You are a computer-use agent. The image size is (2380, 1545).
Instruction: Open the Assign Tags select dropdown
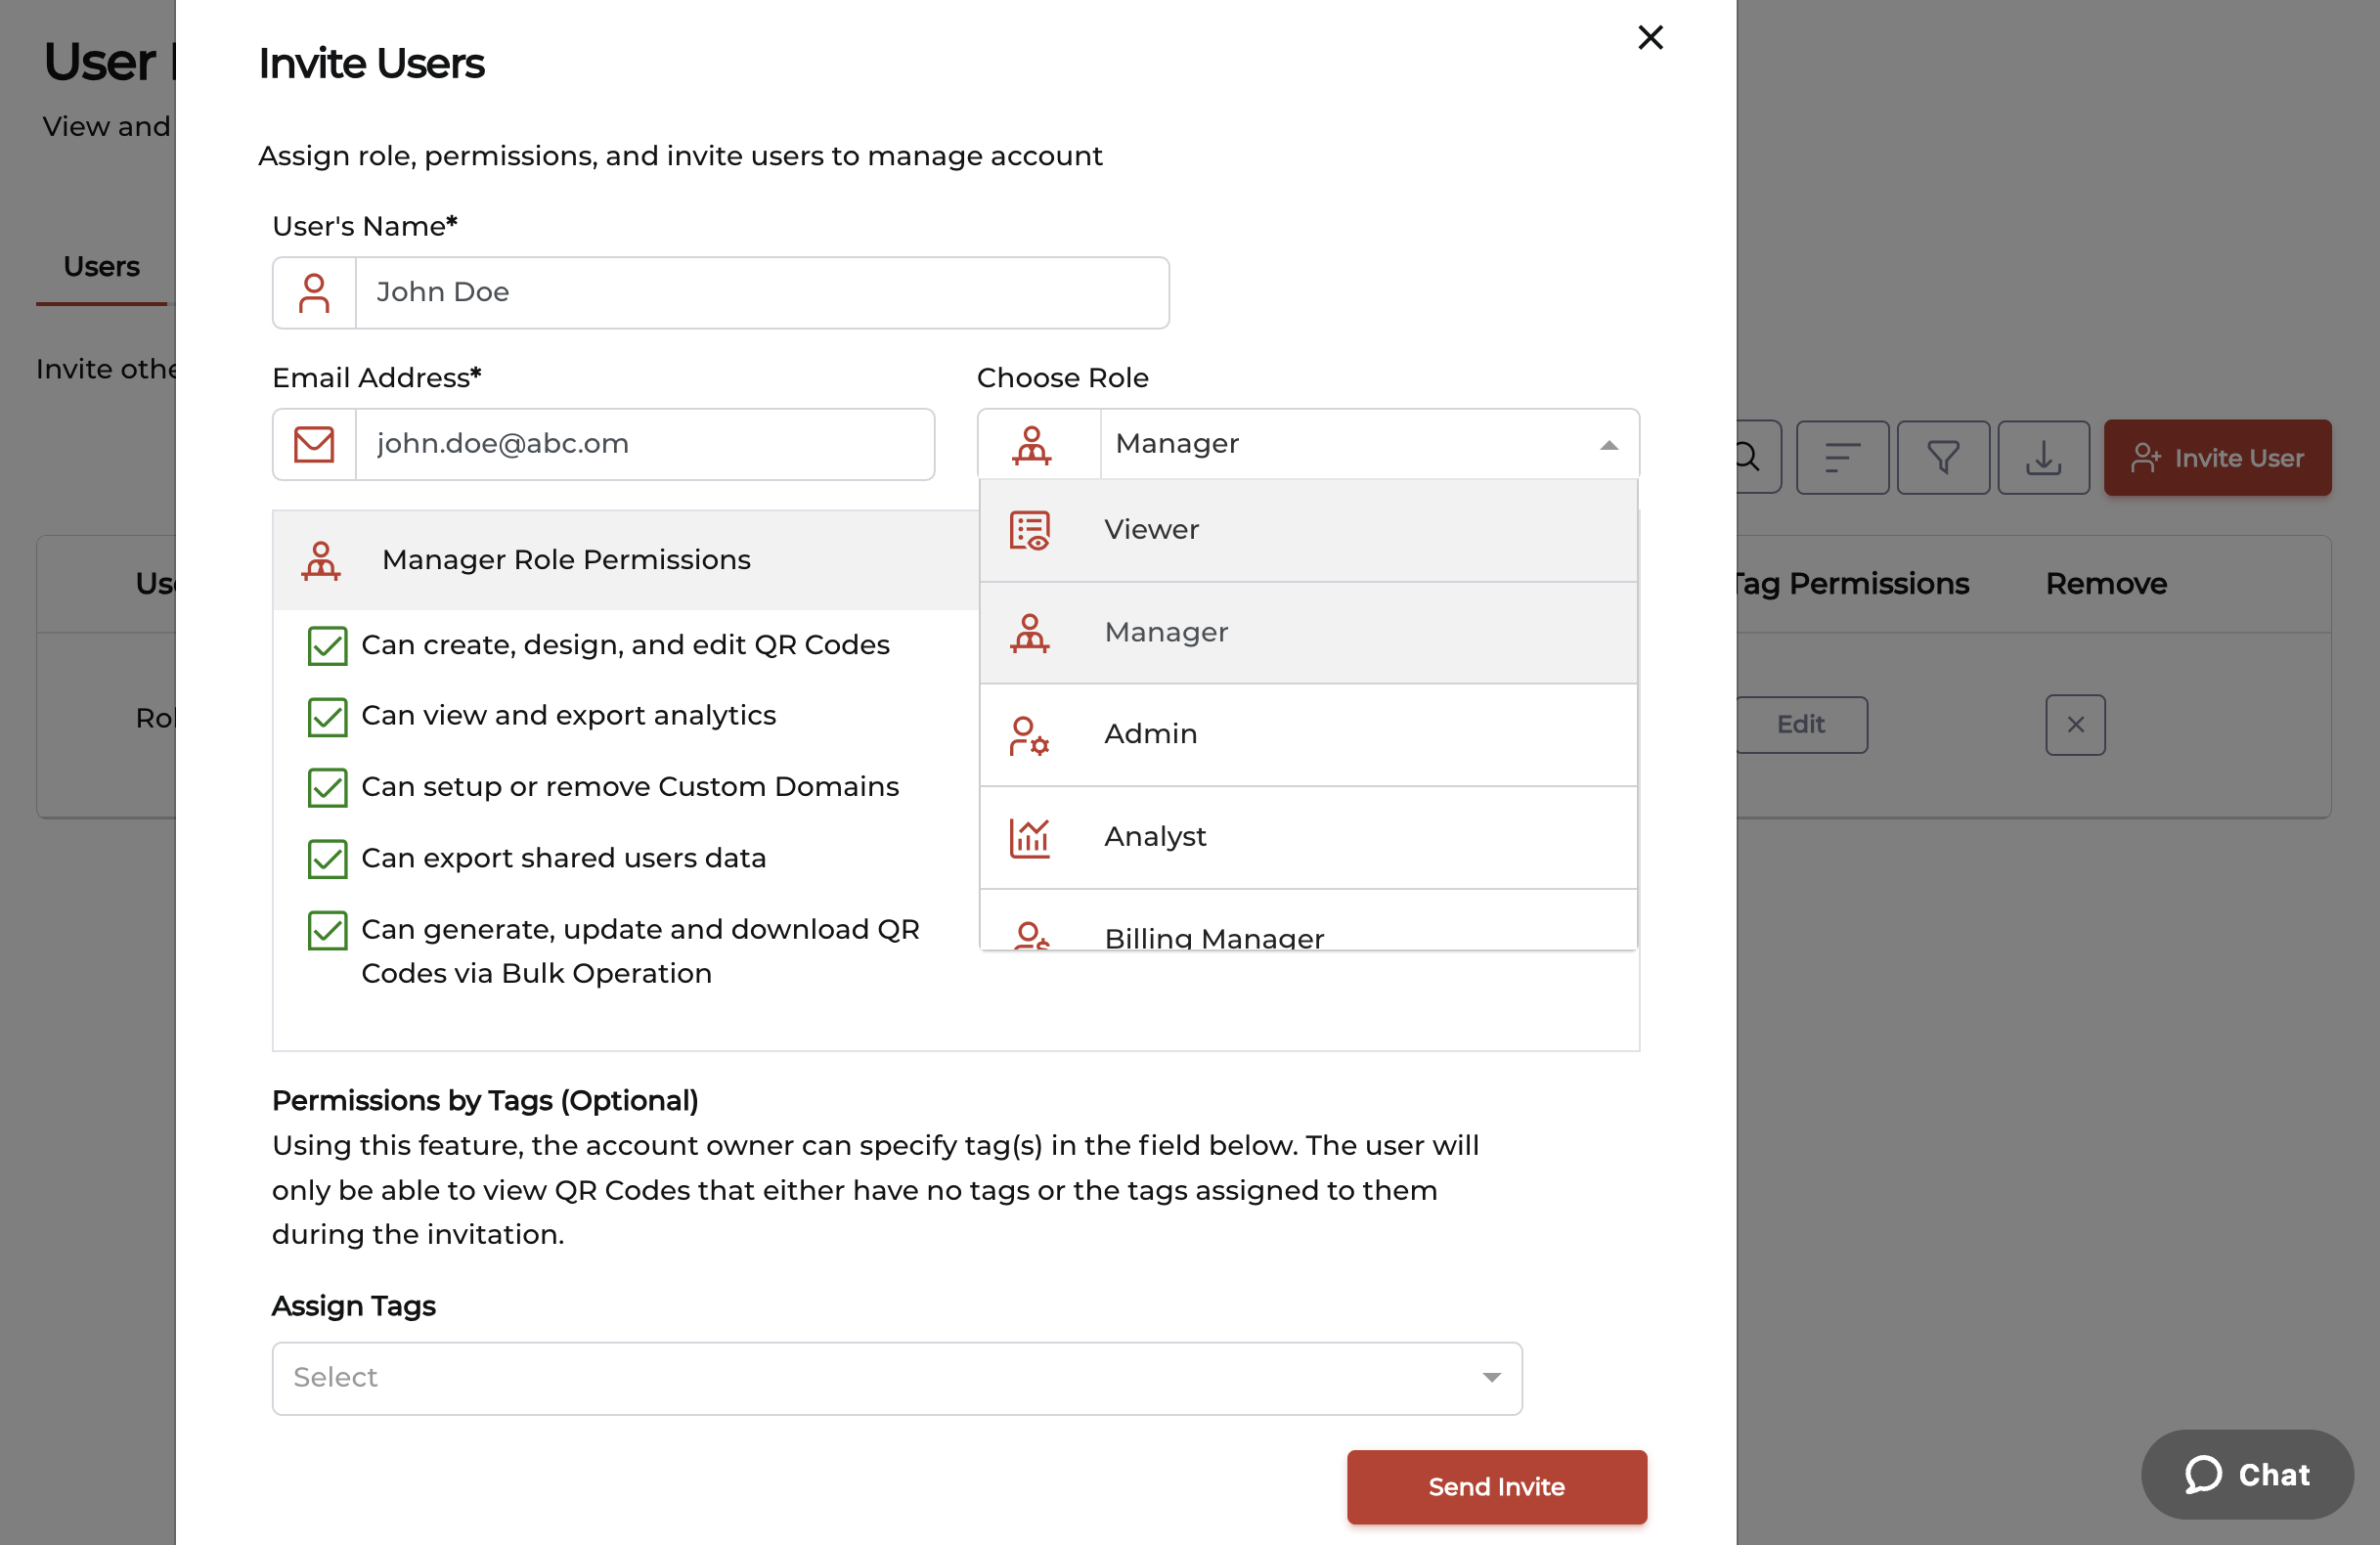tap(896, 1378)
